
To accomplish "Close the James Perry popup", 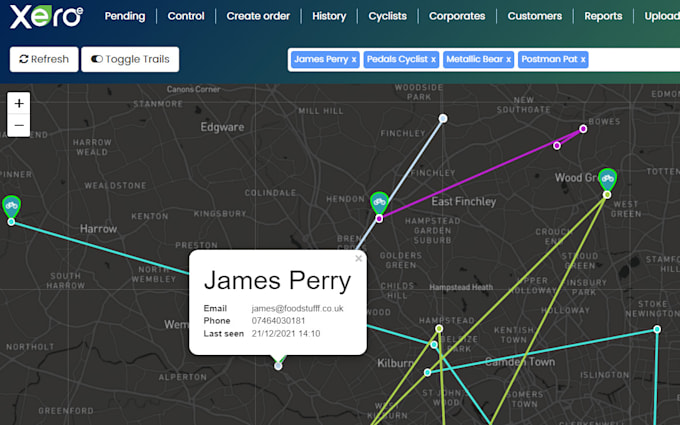I will point(358,258).
